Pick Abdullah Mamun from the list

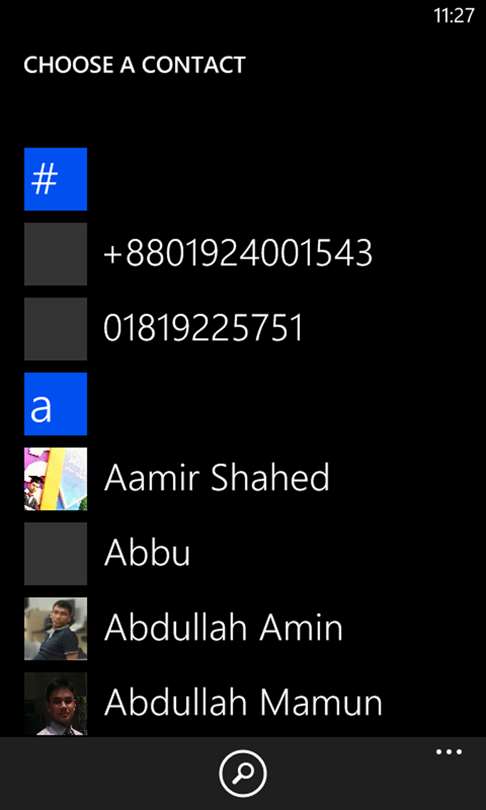tap(243, 703)
